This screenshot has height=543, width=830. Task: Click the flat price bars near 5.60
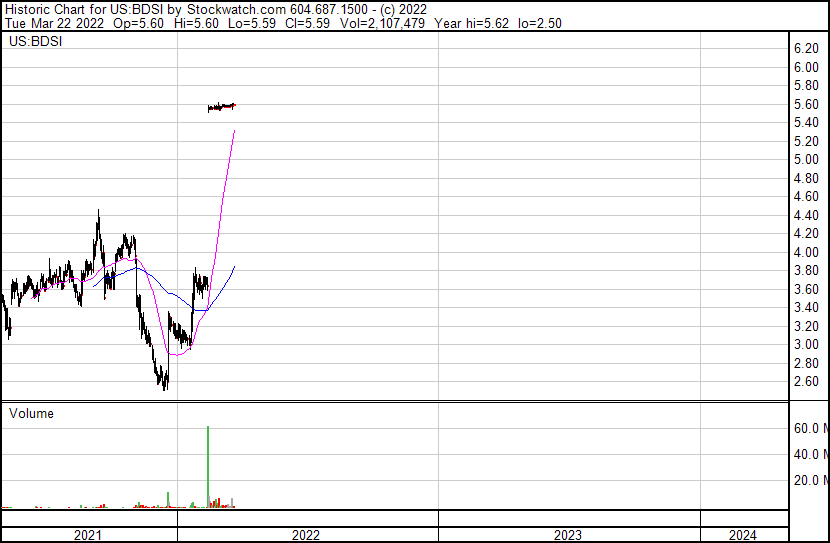[221, 106]
